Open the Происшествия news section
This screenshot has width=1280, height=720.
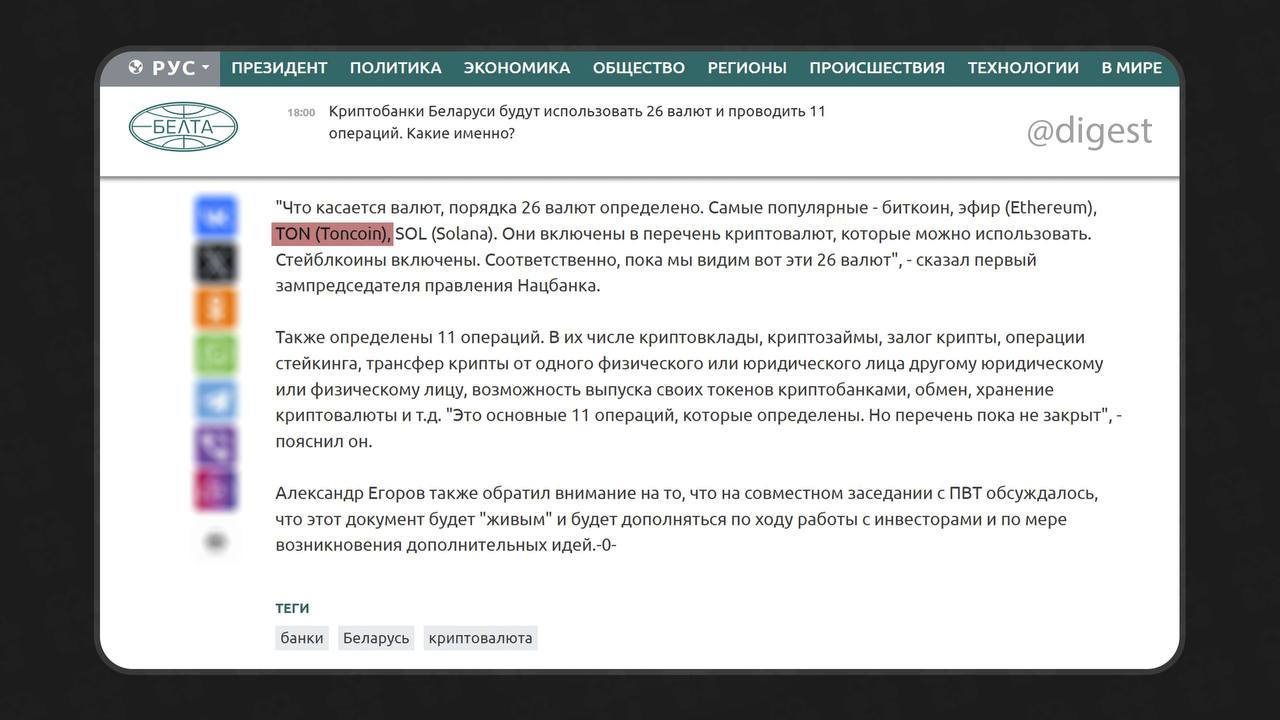click(876, 68)
